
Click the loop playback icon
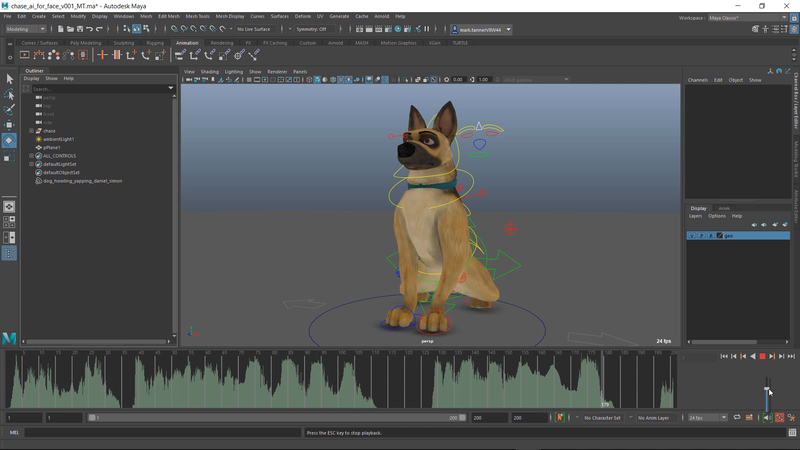click(737, 417)
